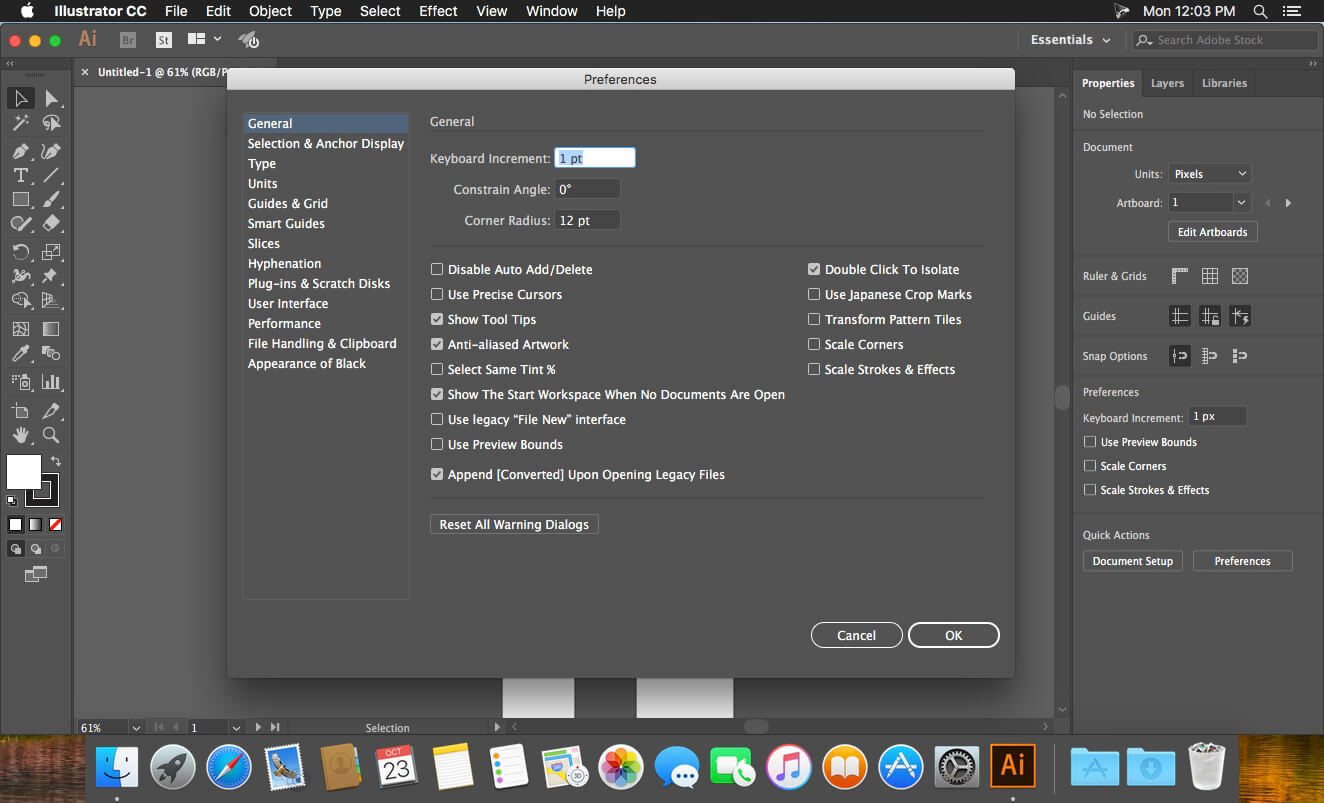Toggle GPU Performance rocket icon
The height and width of the screenshot is (803, 1324).
[249, 40]
